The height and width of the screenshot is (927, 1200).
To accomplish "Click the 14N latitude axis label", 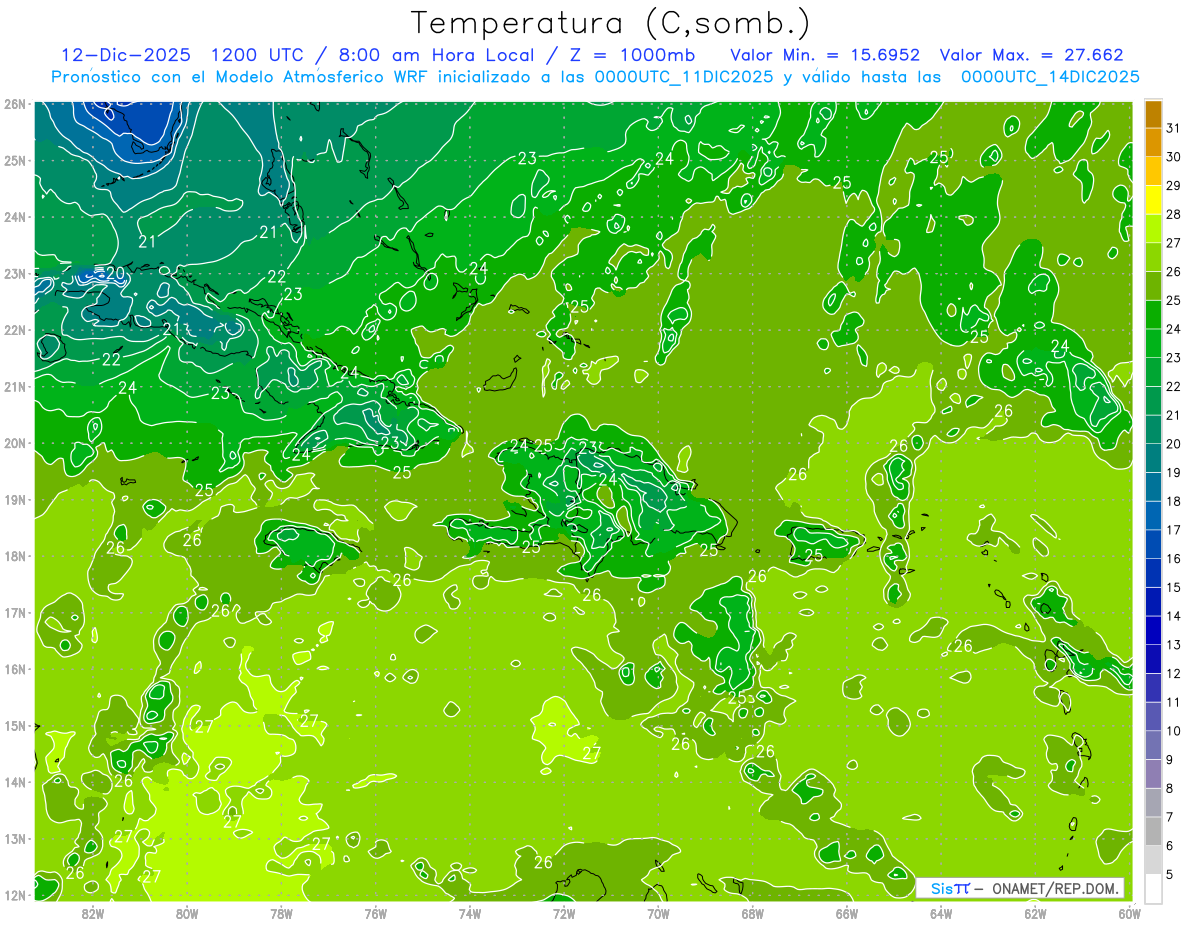I will tap(15, 782).
